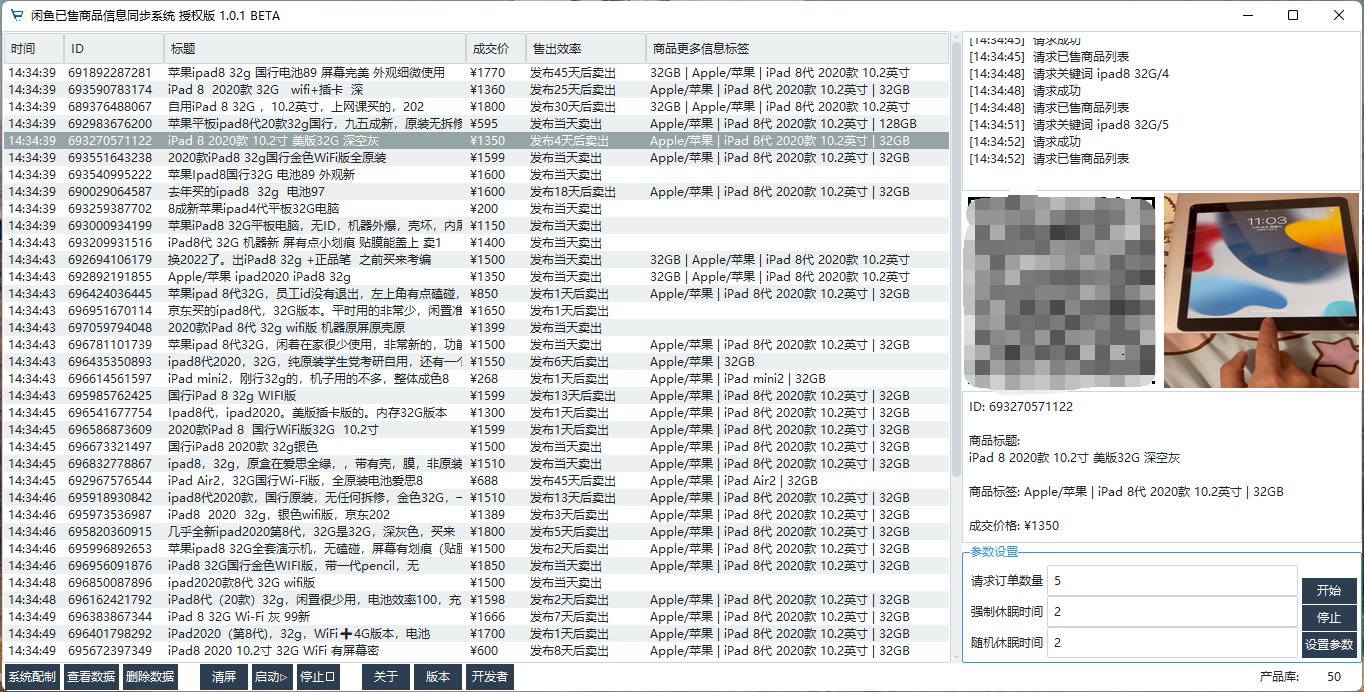Select the row with ID 691892287281
Image resolution: width=1364 pixels, height=692 pixels.
pos(476,72)
